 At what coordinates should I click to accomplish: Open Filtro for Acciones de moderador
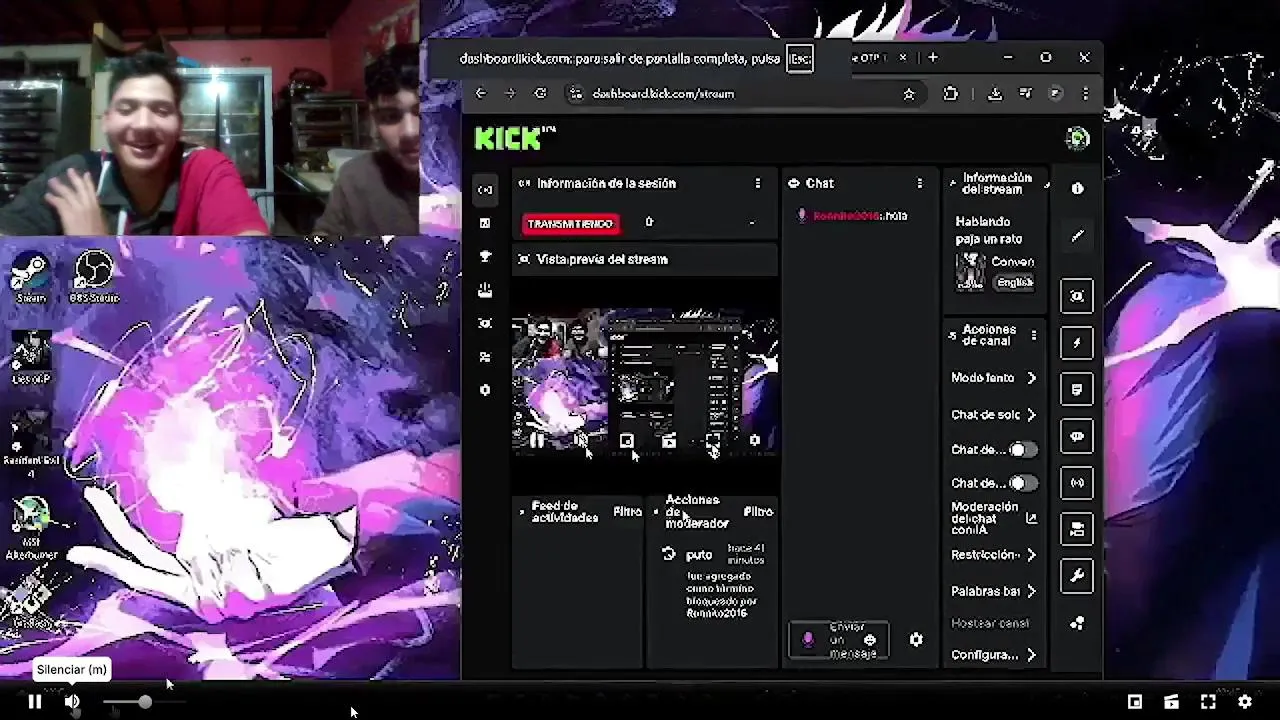click(x=758, y=512)
